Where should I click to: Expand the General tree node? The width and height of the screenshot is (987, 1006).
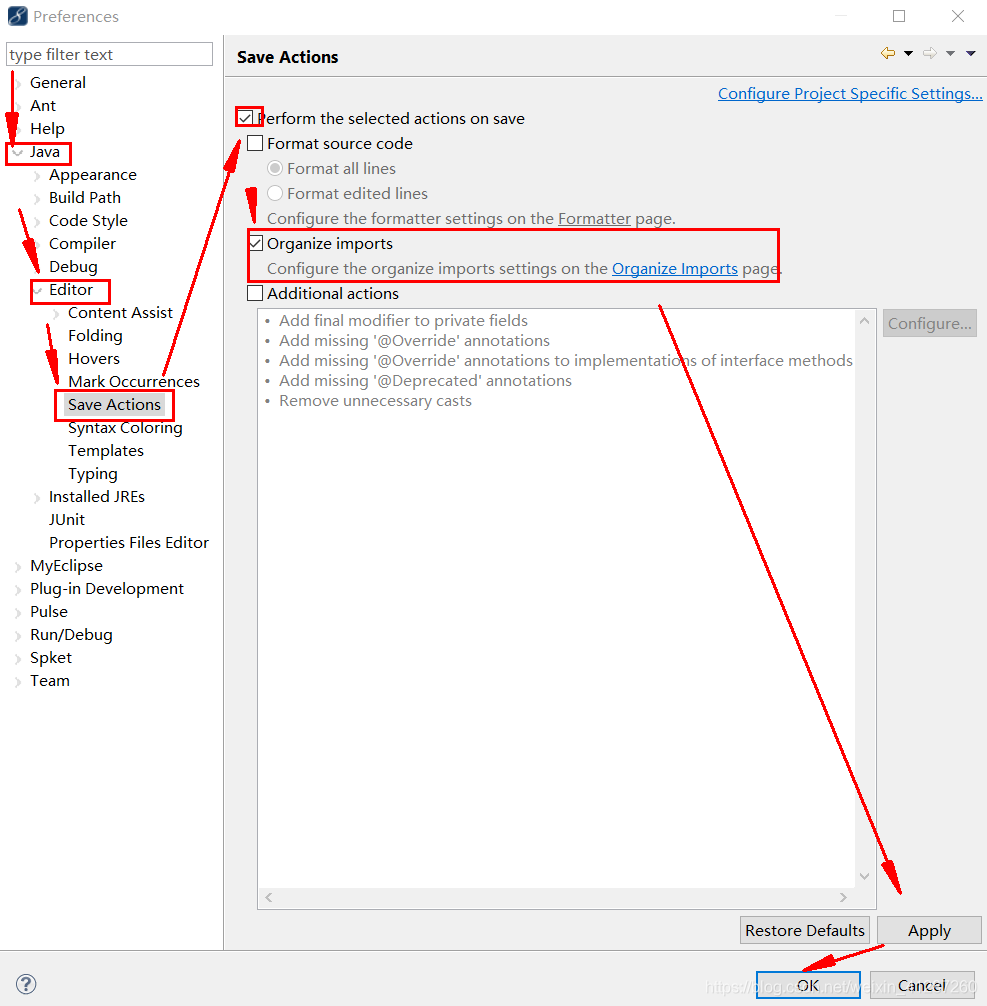[x=18, y=83]
